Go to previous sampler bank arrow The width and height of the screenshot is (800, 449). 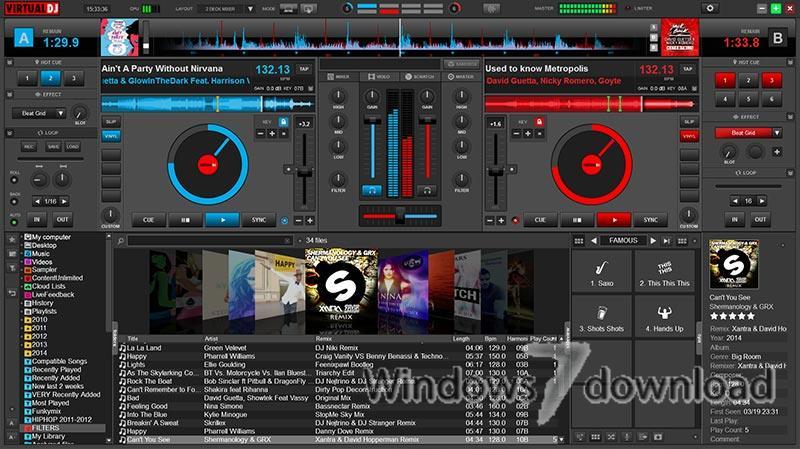(x=594, y=240)
